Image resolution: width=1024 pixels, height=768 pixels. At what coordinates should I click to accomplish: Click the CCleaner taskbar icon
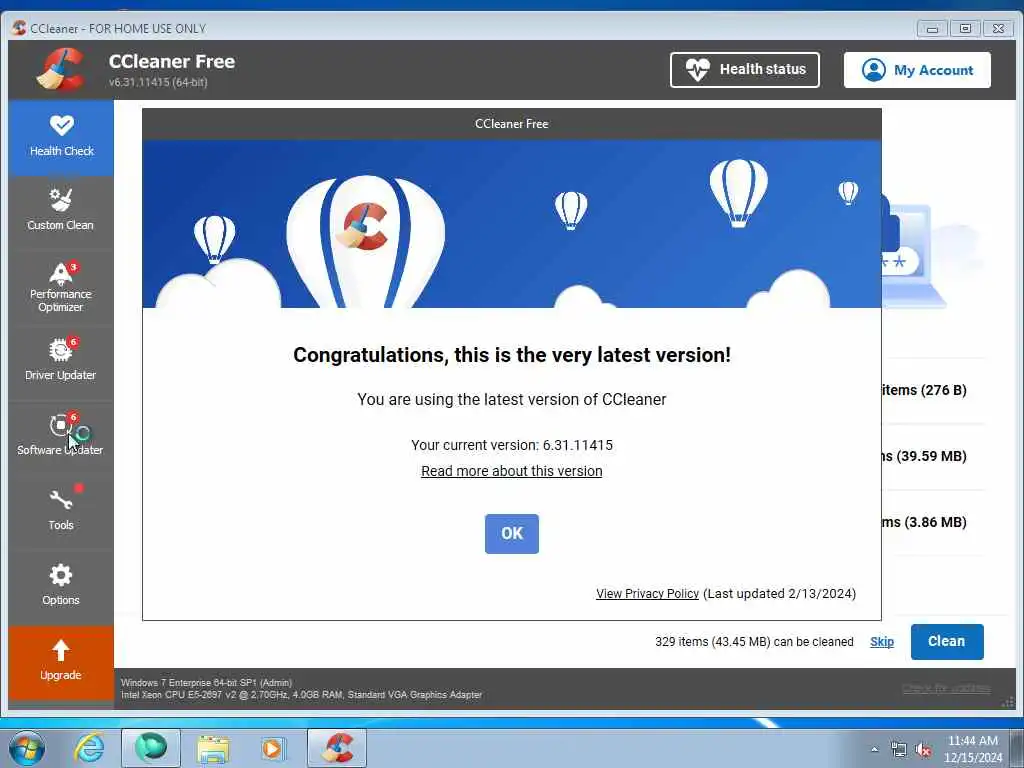pos(337,748)
